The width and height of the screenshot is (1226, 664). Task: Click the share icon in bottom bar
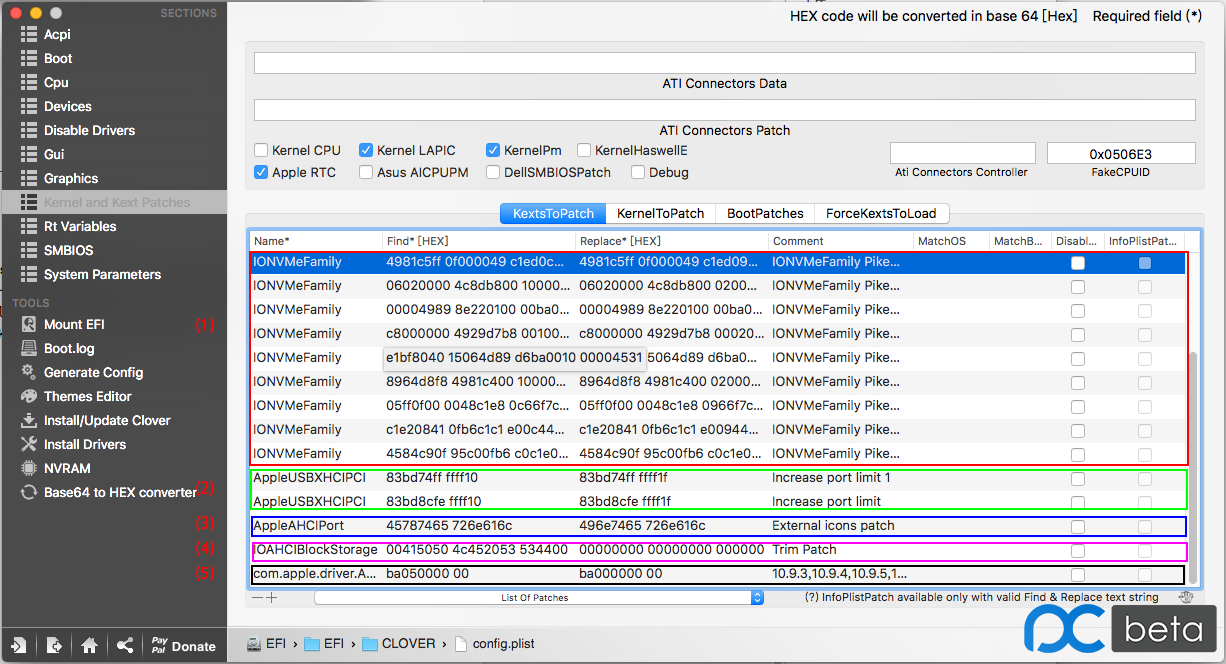tap(125, 645)
